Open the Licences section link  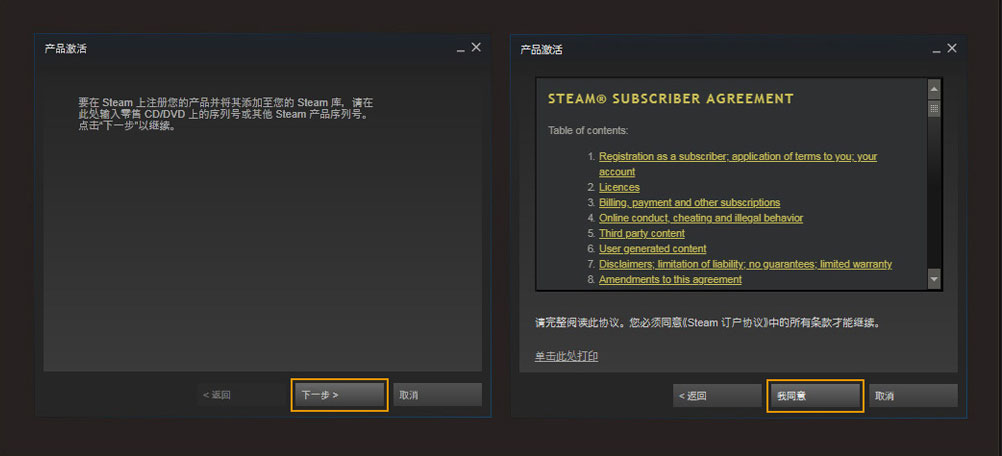(619, 187)
